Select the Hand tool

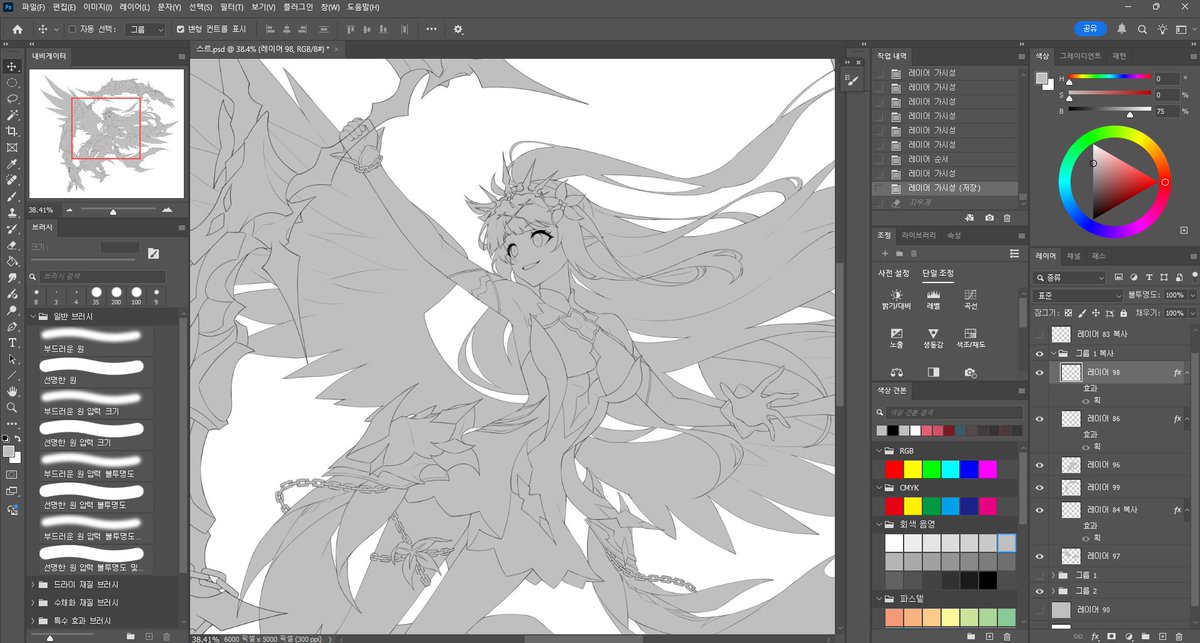point(12,391)
